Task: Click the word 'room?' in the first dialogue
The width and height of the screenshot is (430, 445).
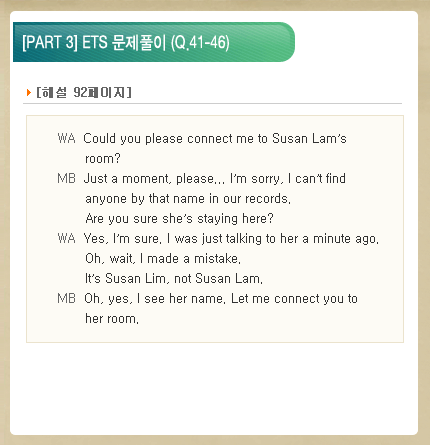Action: pyautogui.click(x=103, y=158)
